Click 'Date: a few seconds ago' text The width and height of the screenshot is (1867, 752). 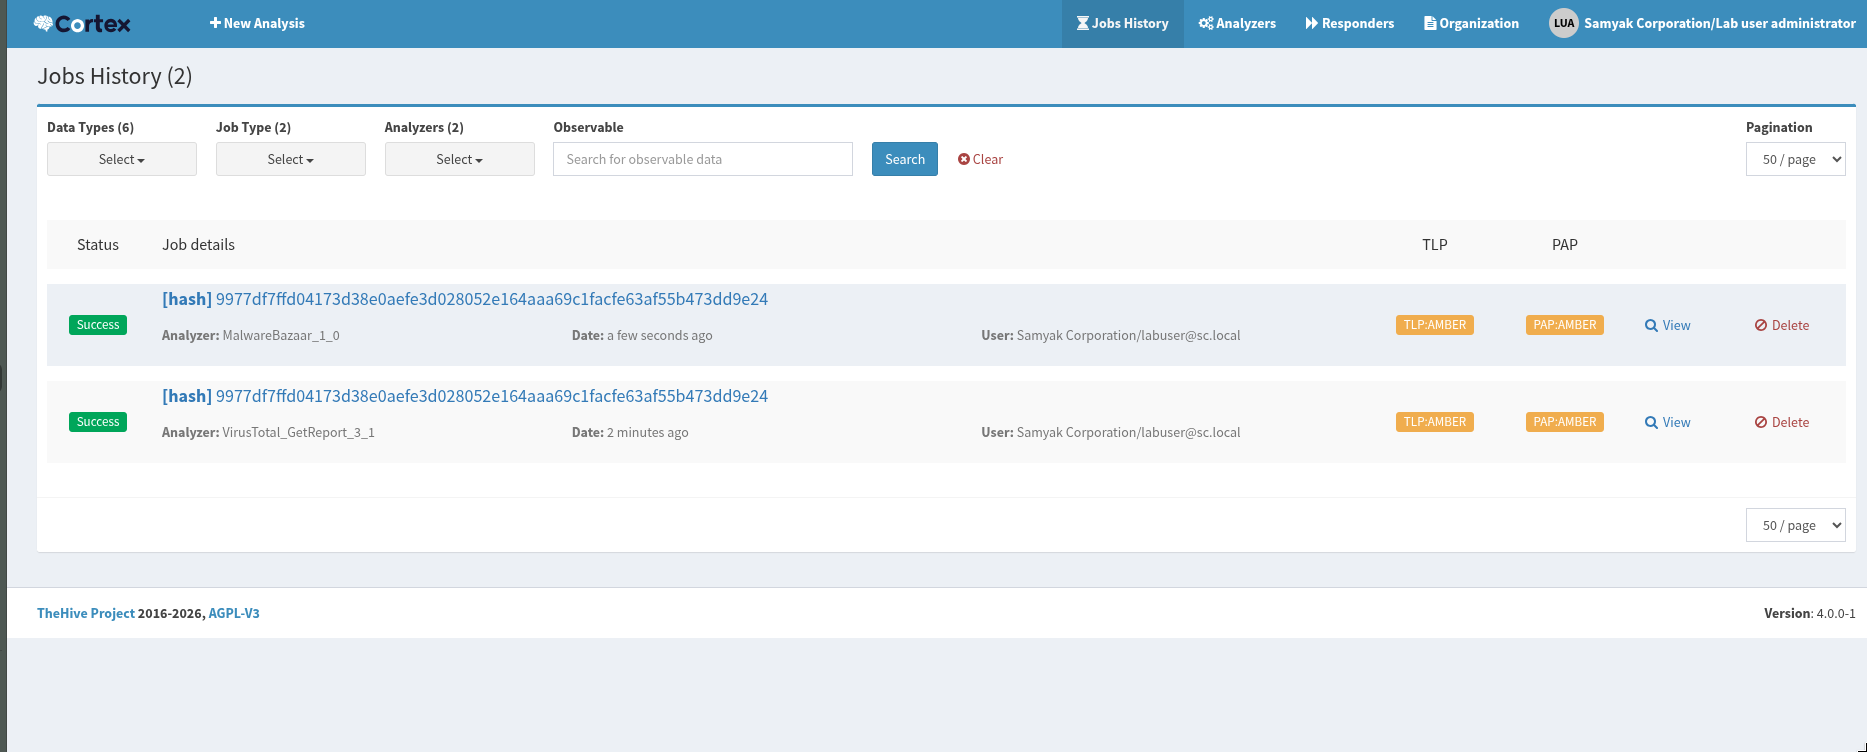642,335
